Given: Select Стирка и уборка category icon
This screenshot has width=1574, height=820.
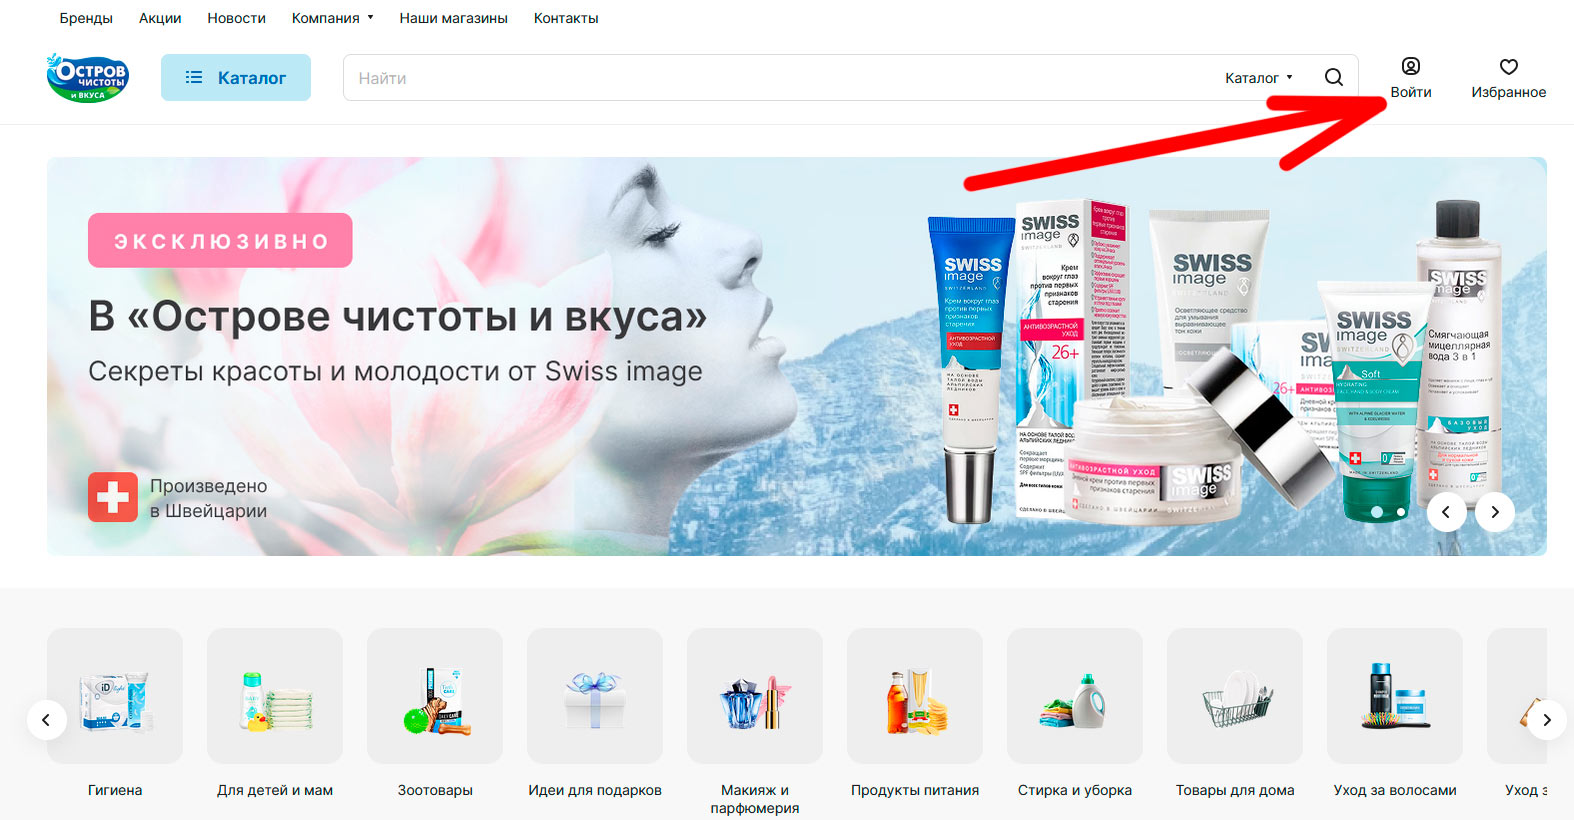Looking at the screenshot, I should point(1075,696).
